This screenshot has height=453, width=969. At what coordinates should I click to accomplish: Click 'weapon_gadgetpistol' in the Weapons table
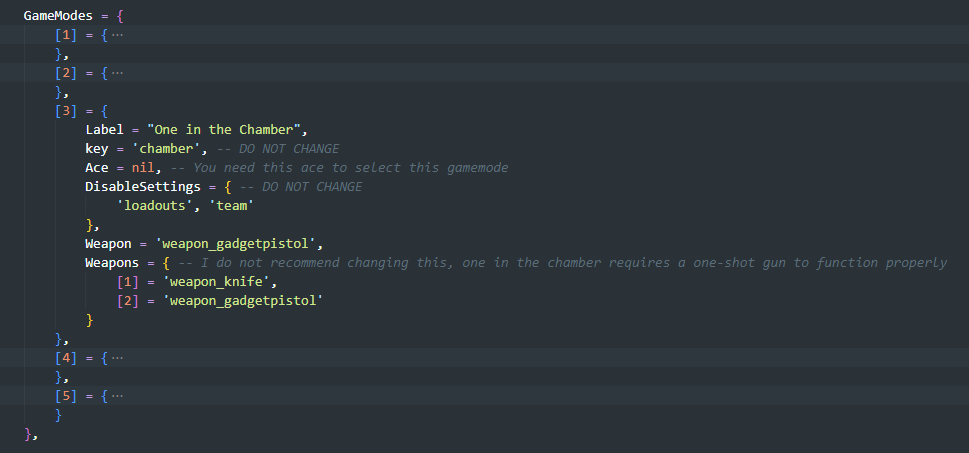pyautogui.click(x=243, y=301)
